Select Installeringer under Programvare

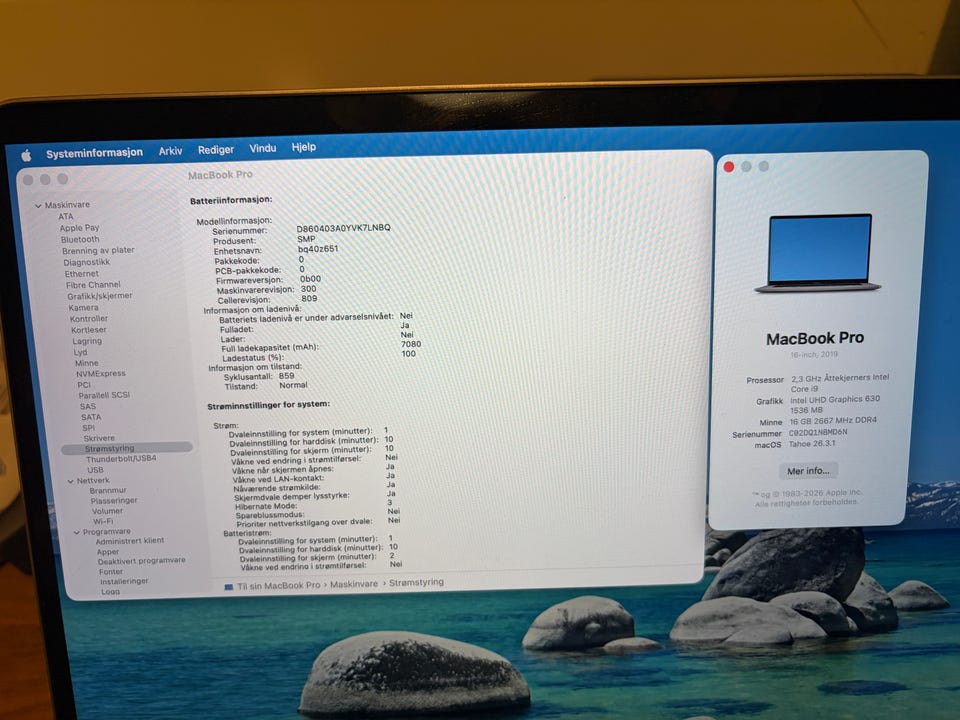124,581
